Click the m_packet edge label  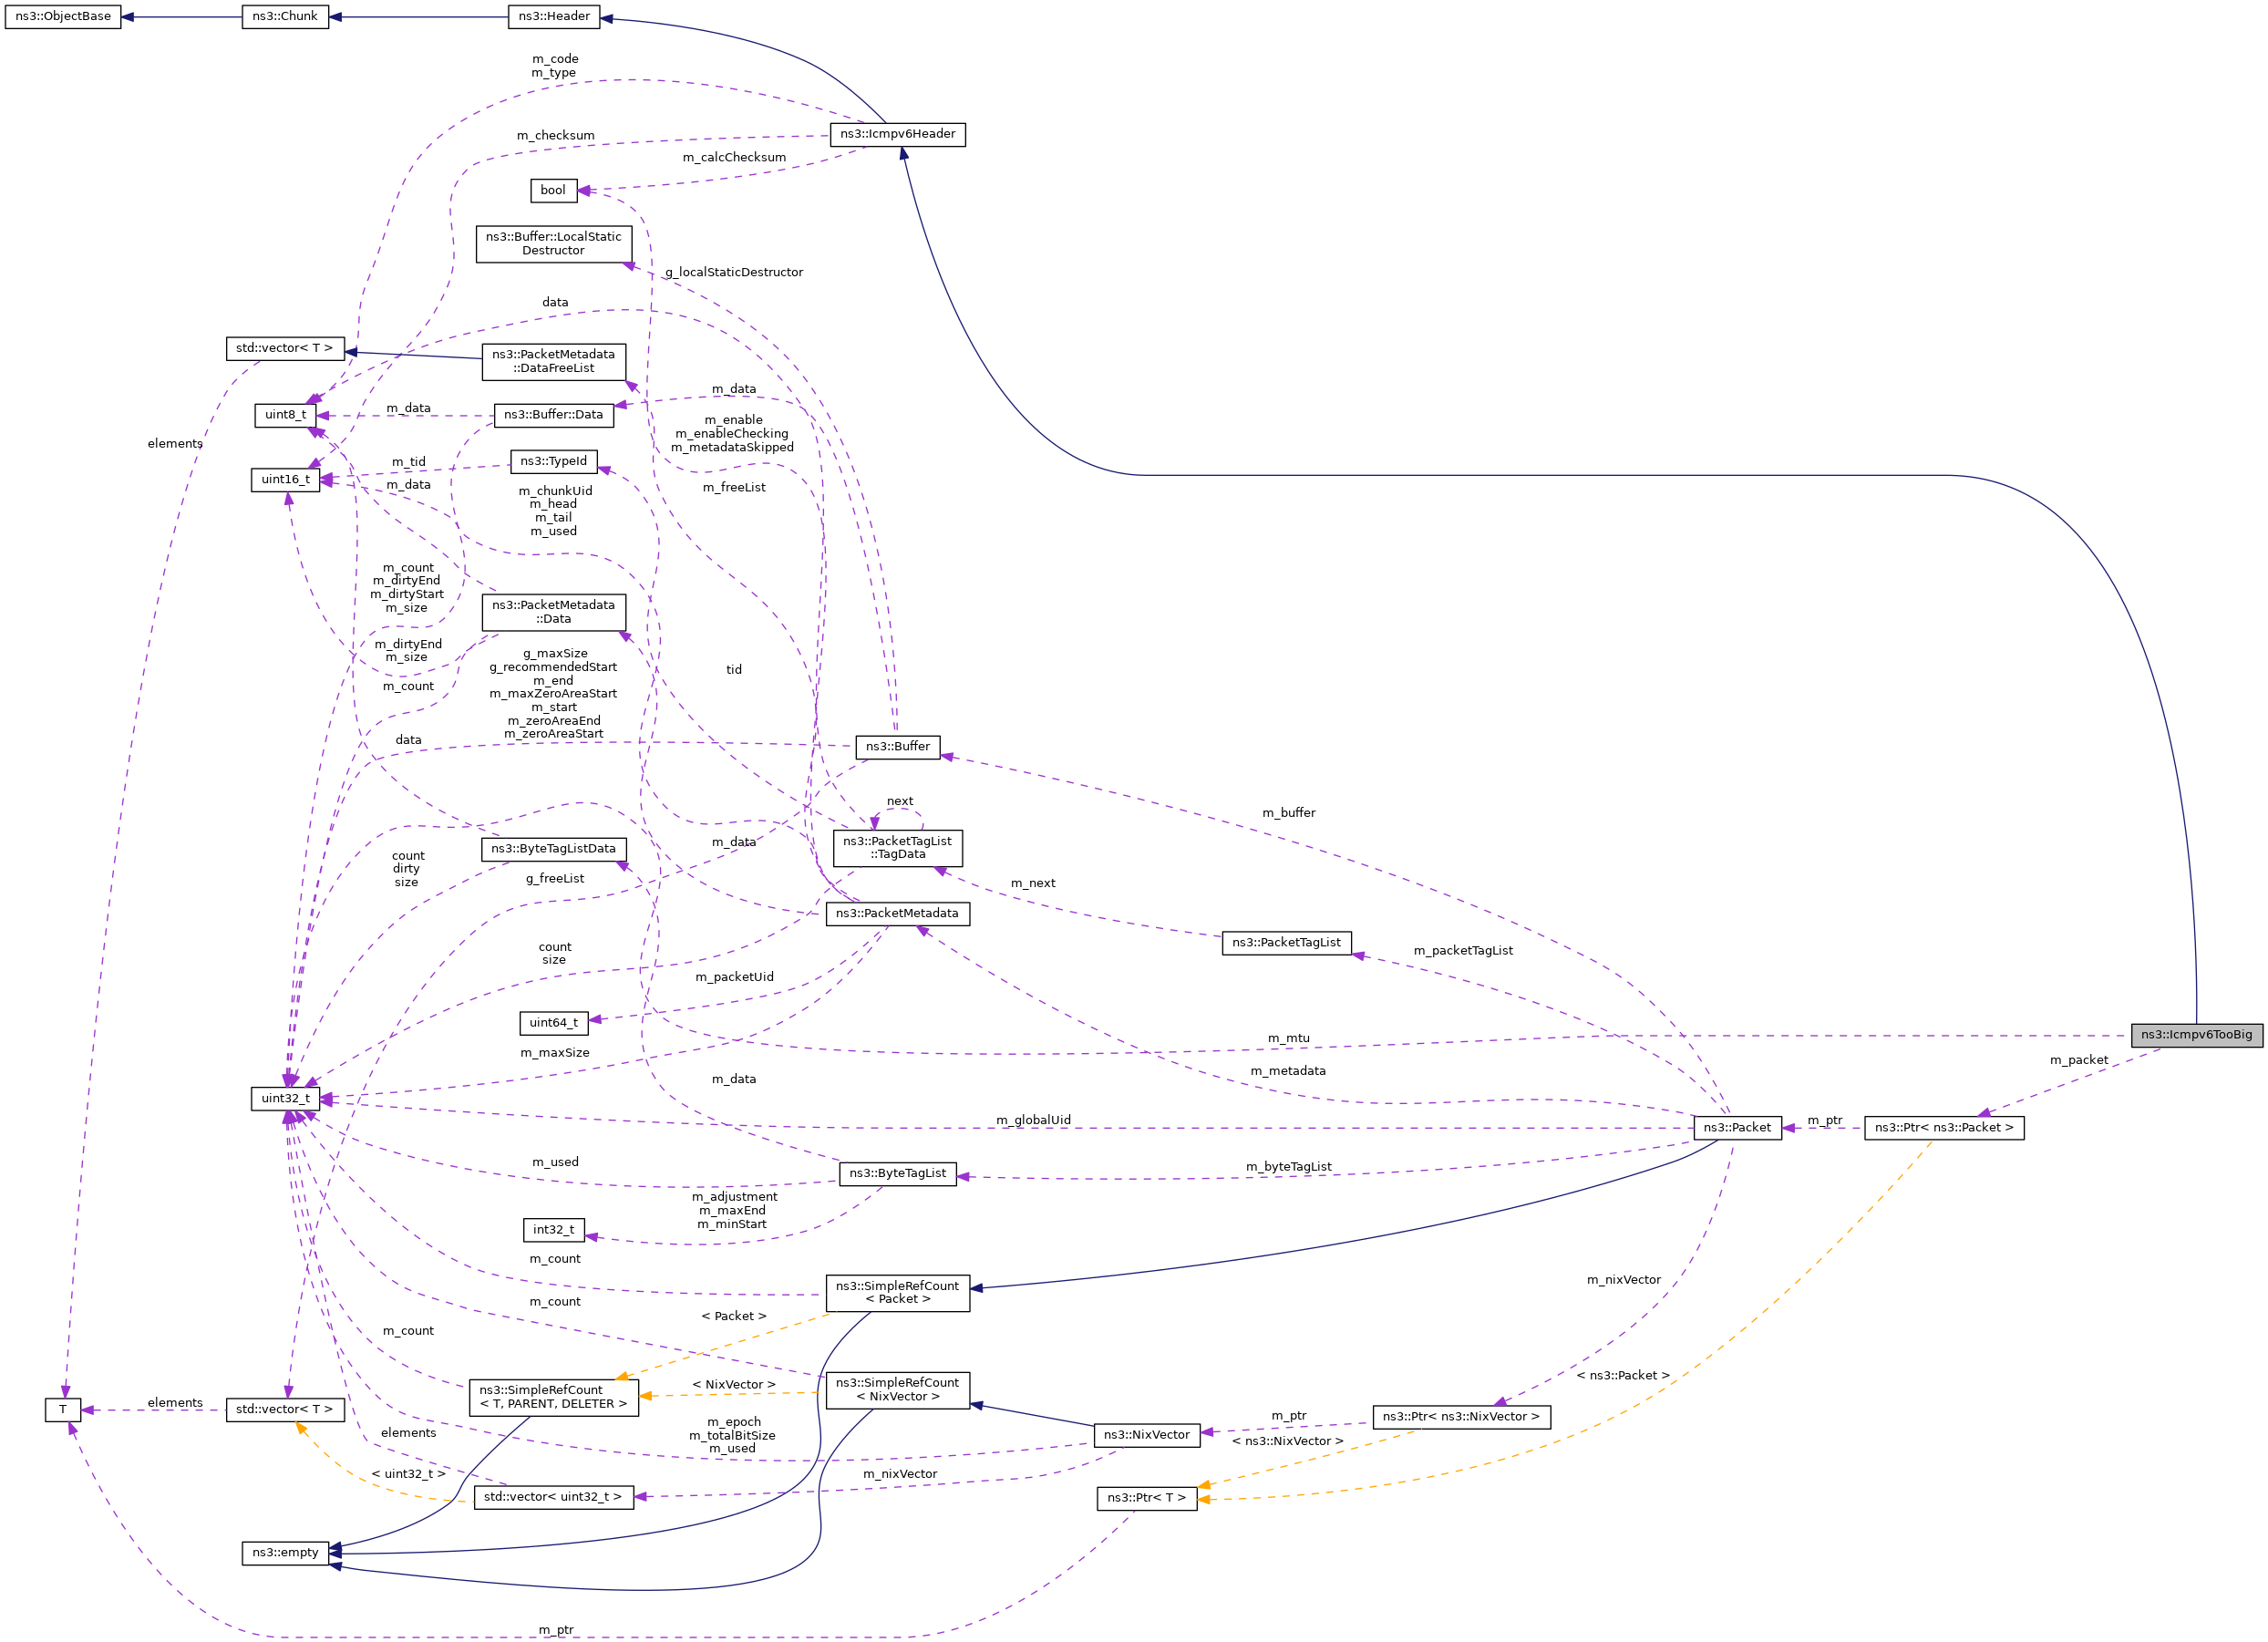click(2079, 1060)
